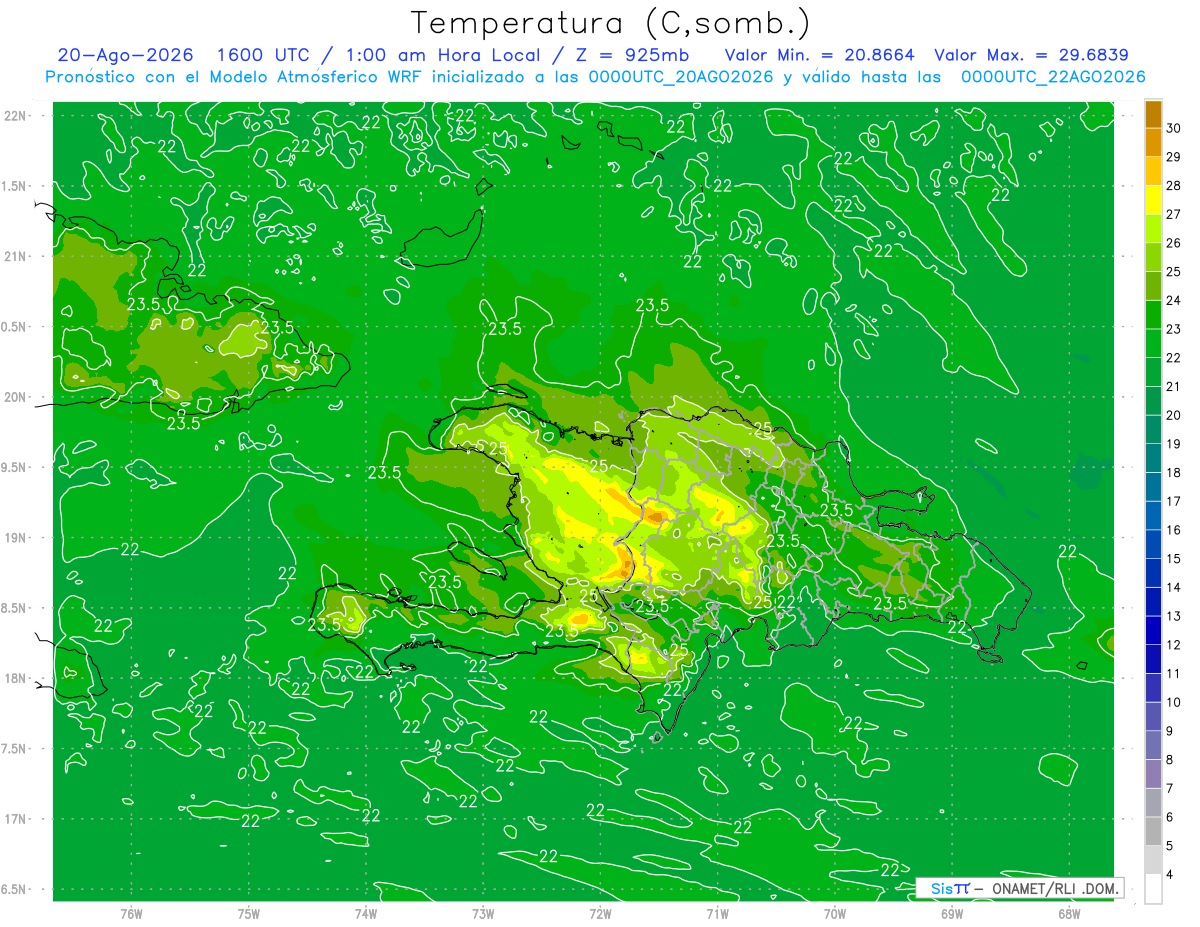Click the 71W longitude axis label

tap(717, 913)
